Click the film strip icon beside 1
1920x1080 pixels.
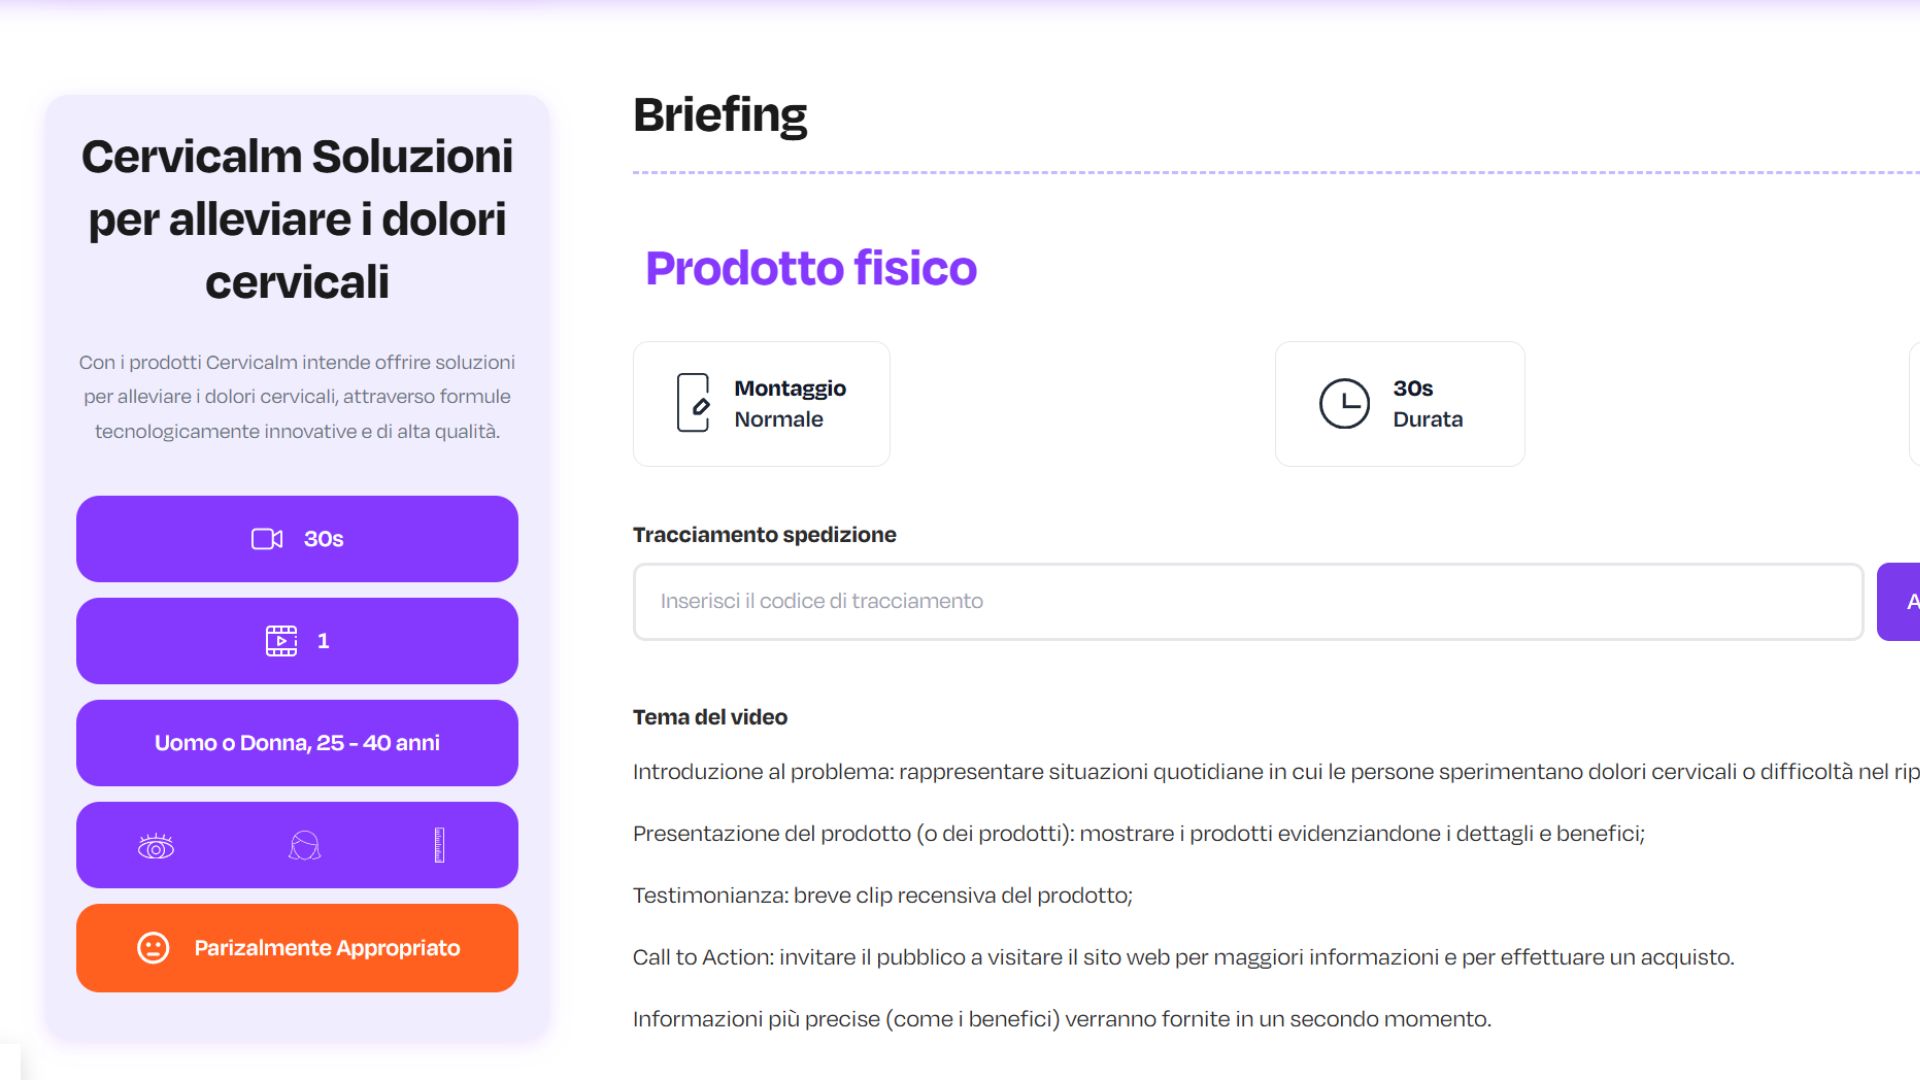click(x=281, y=641)
